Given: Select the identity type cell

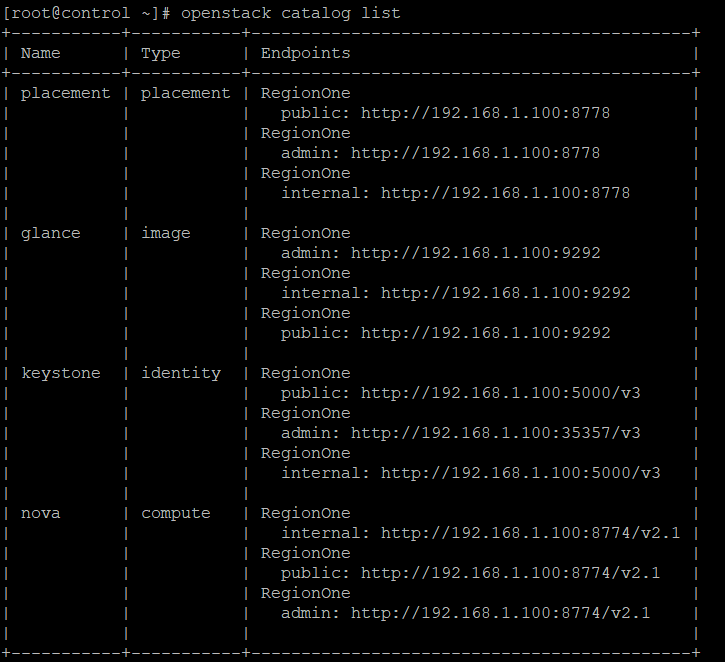Looking at the screenshot, I should pyautogui.click(x=181, y=374).
